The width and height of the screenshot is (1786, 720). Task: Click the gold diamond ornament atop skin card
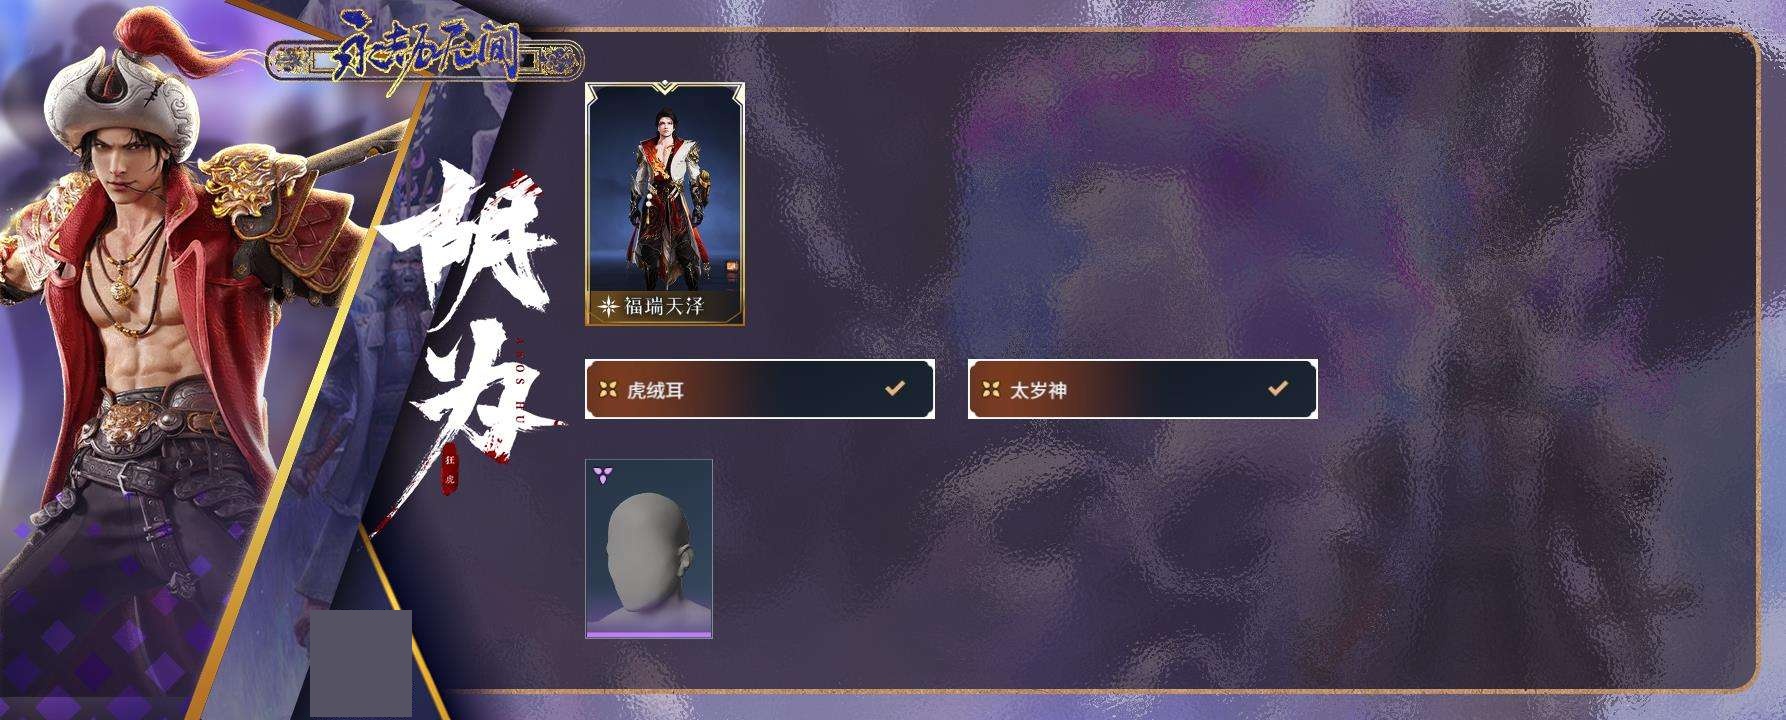(664, 88)
